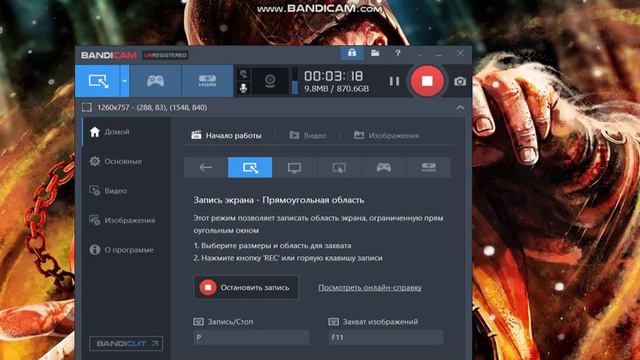Click the BANDICAM logo in title bar
This screenshot has width=640, height=360.
tap(109, 55)
